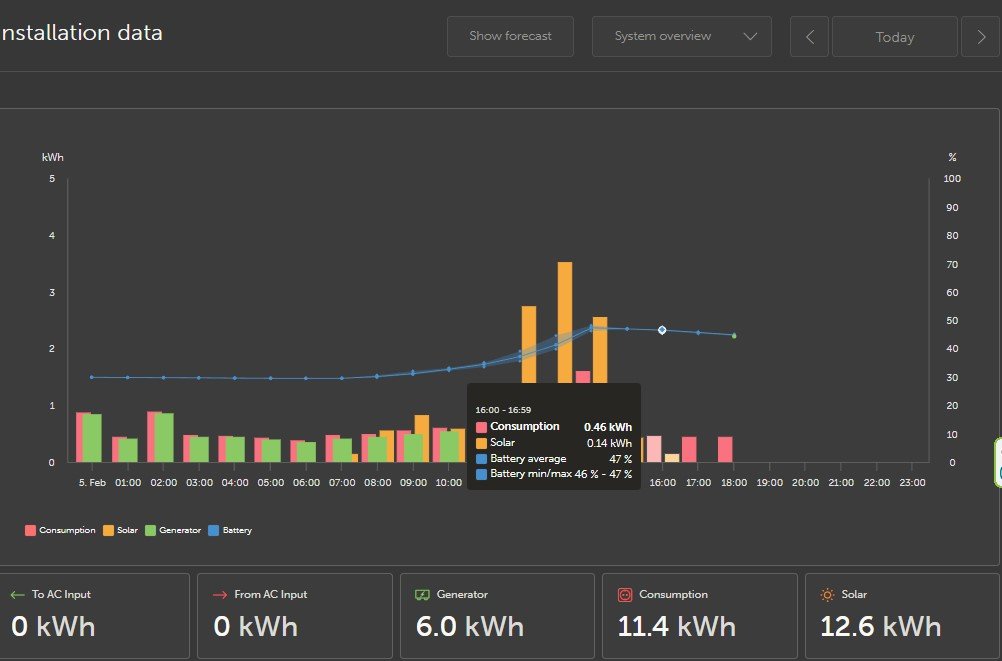This screenshot has height=661, width=1002.
Task: Click the 17:00 consumption bar
Action: 689,449
